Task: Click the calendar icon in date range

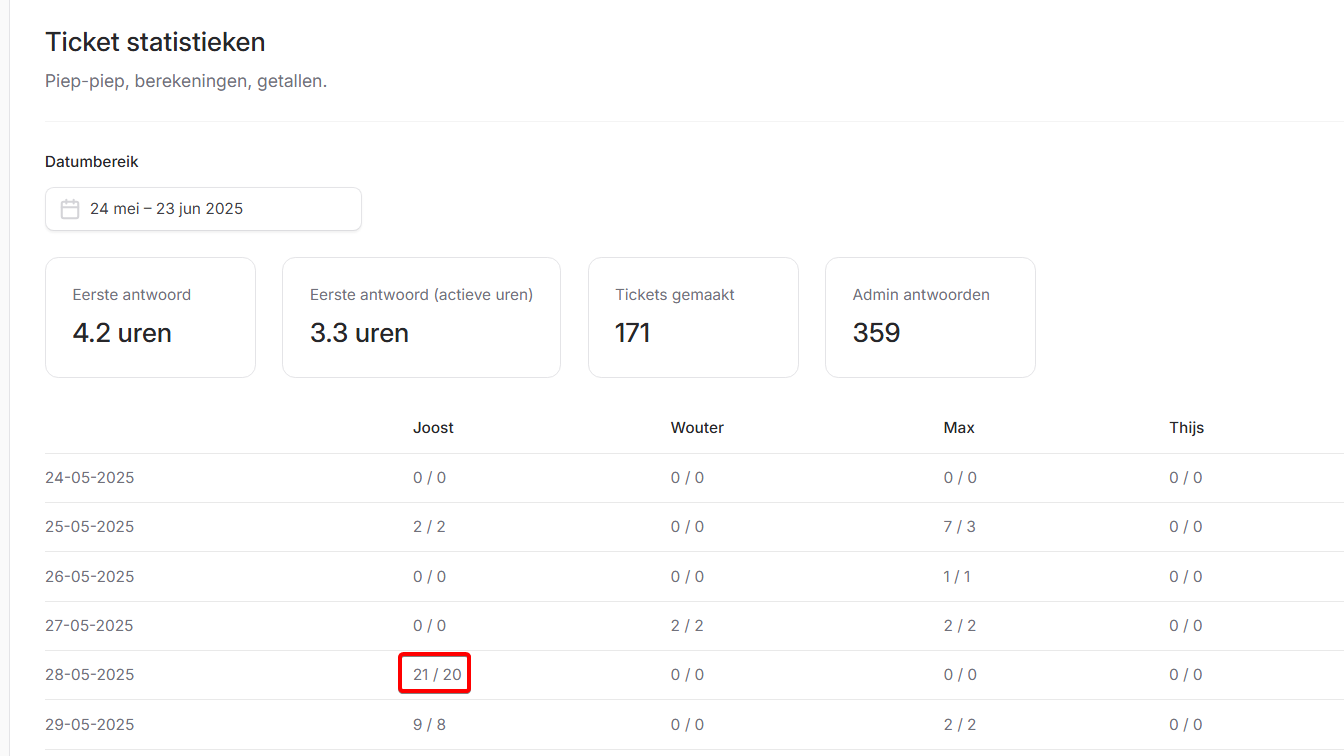Action: 70,209
